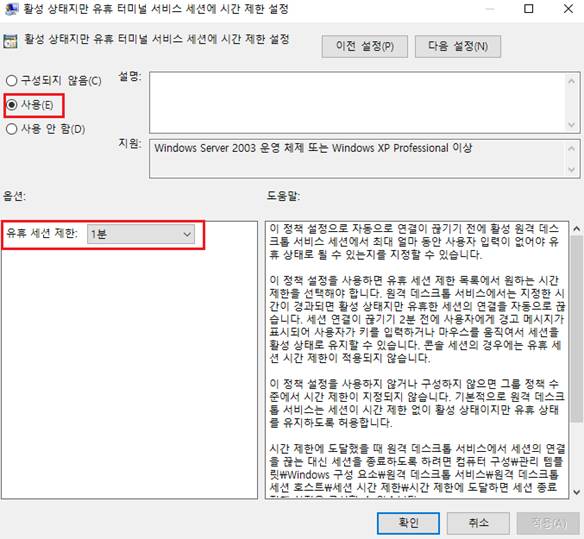Click the help text scroll-up arrow

[x=577, y=229]
